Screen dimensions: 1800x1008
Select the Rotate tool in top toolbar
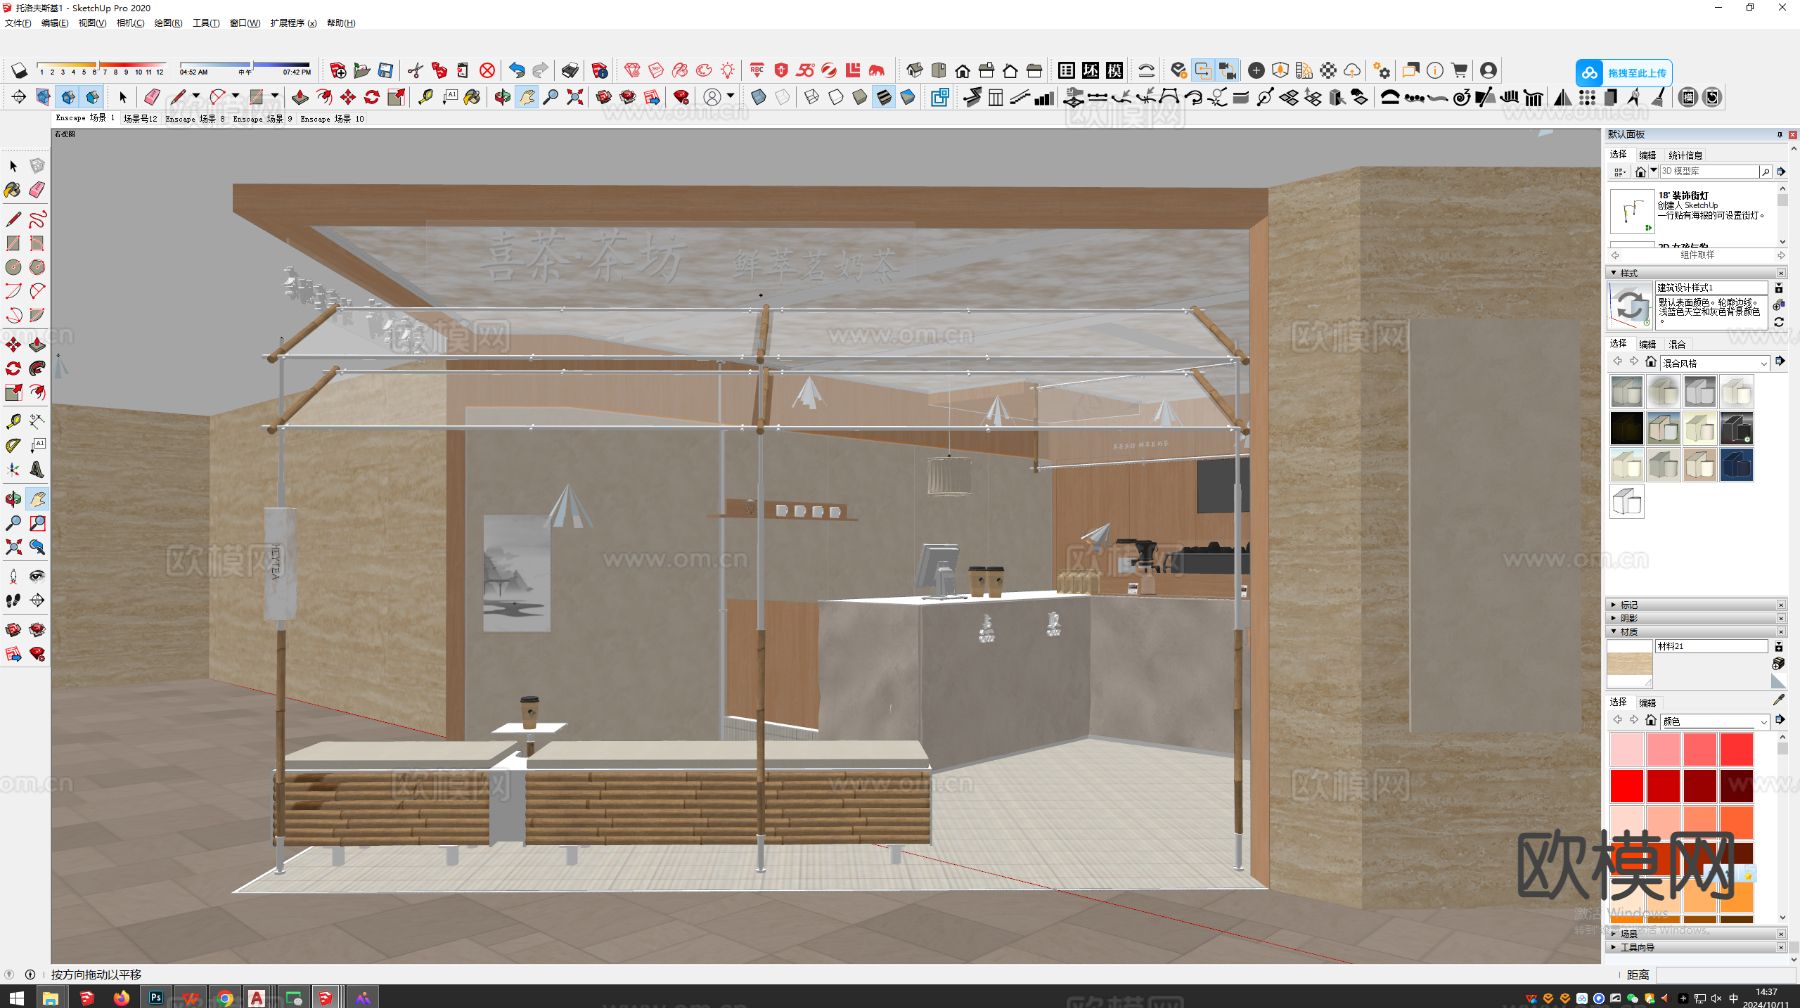(x=372, y=97)
